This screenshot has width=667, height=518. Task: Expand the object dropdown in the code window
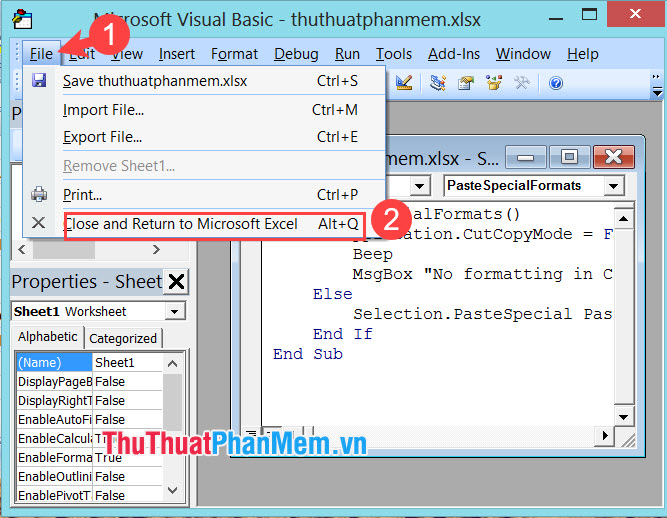tap(419, 186)
